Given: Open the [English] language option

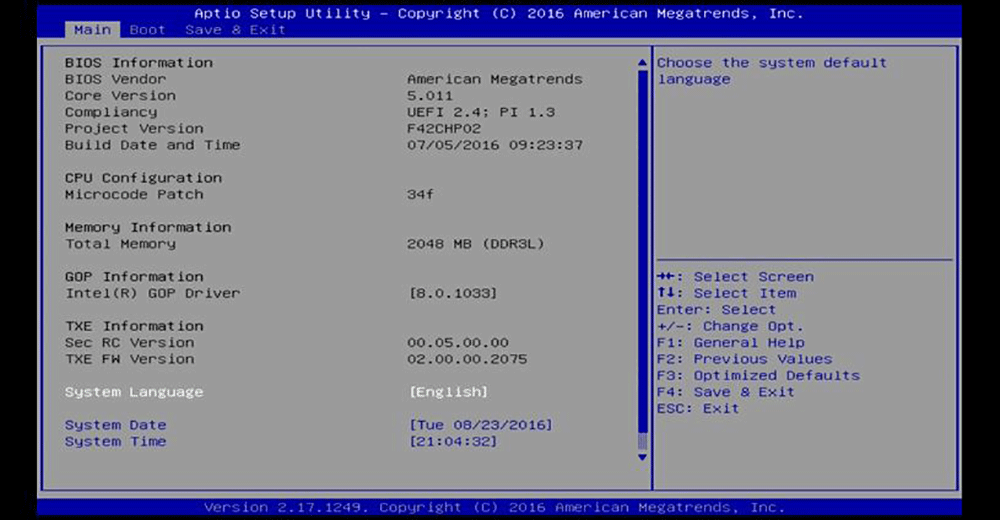Looking at the screenshot, I should pyautogui.click(x=449, y=392).
